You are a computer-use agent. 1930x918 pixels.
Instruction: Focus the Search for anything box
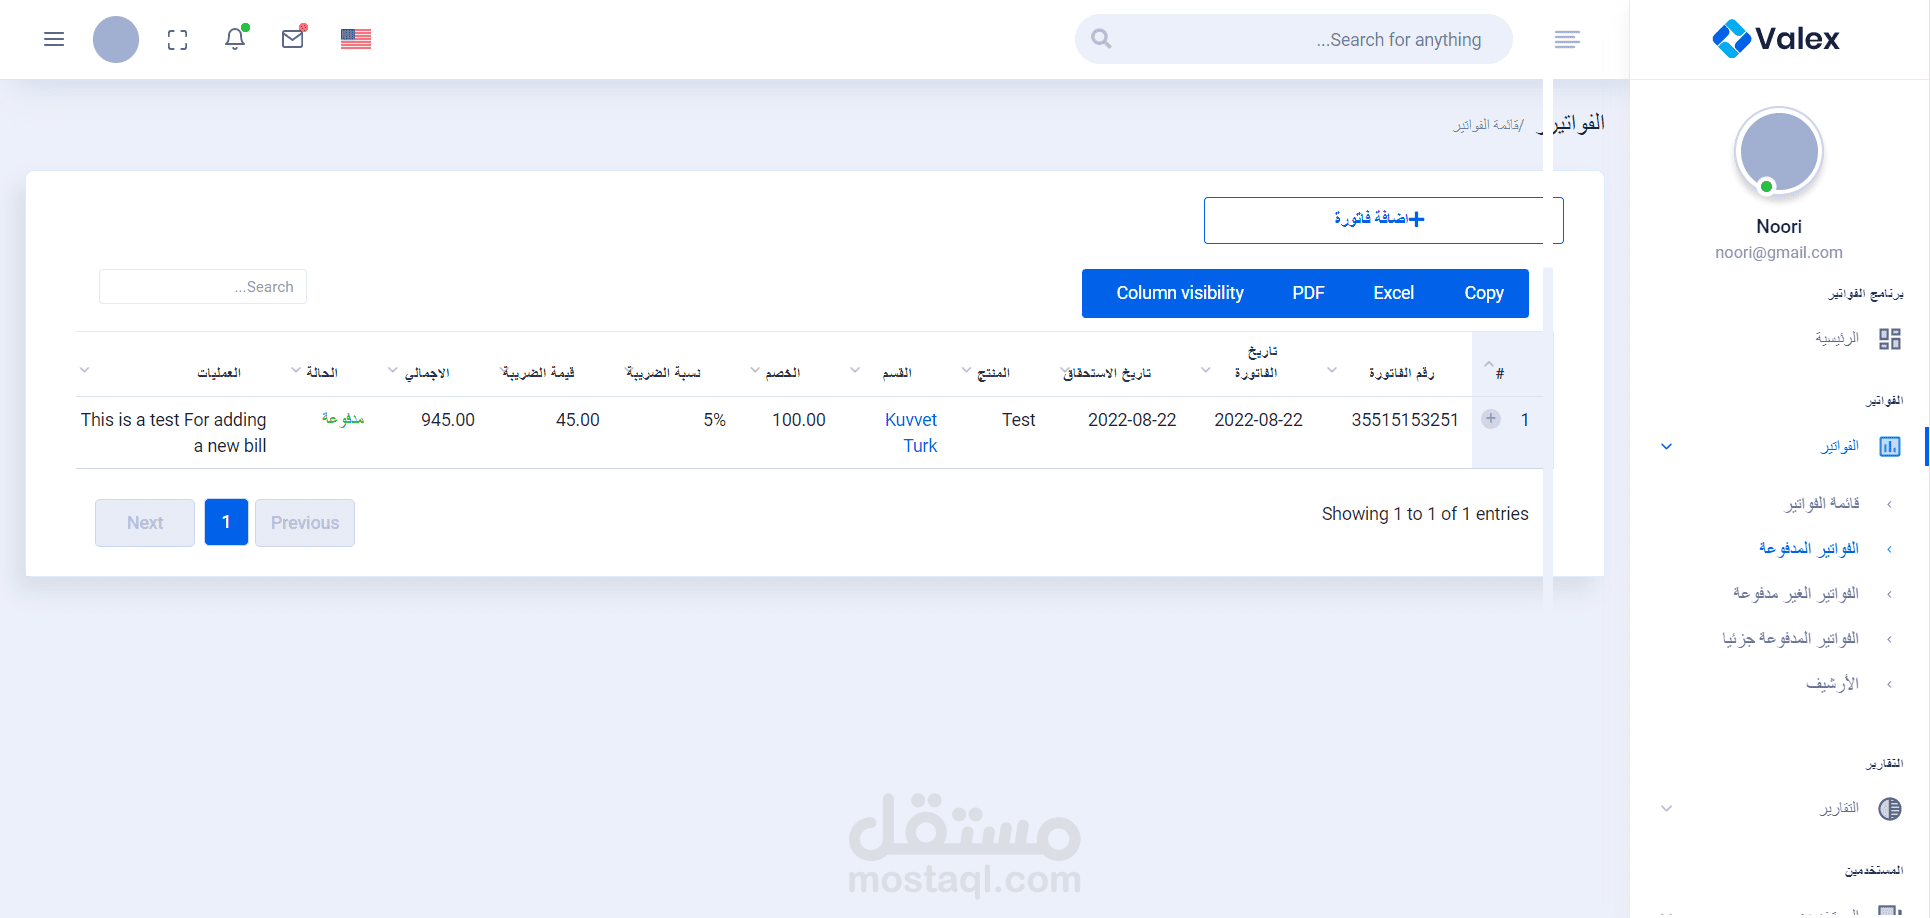tap(1294, 39)
